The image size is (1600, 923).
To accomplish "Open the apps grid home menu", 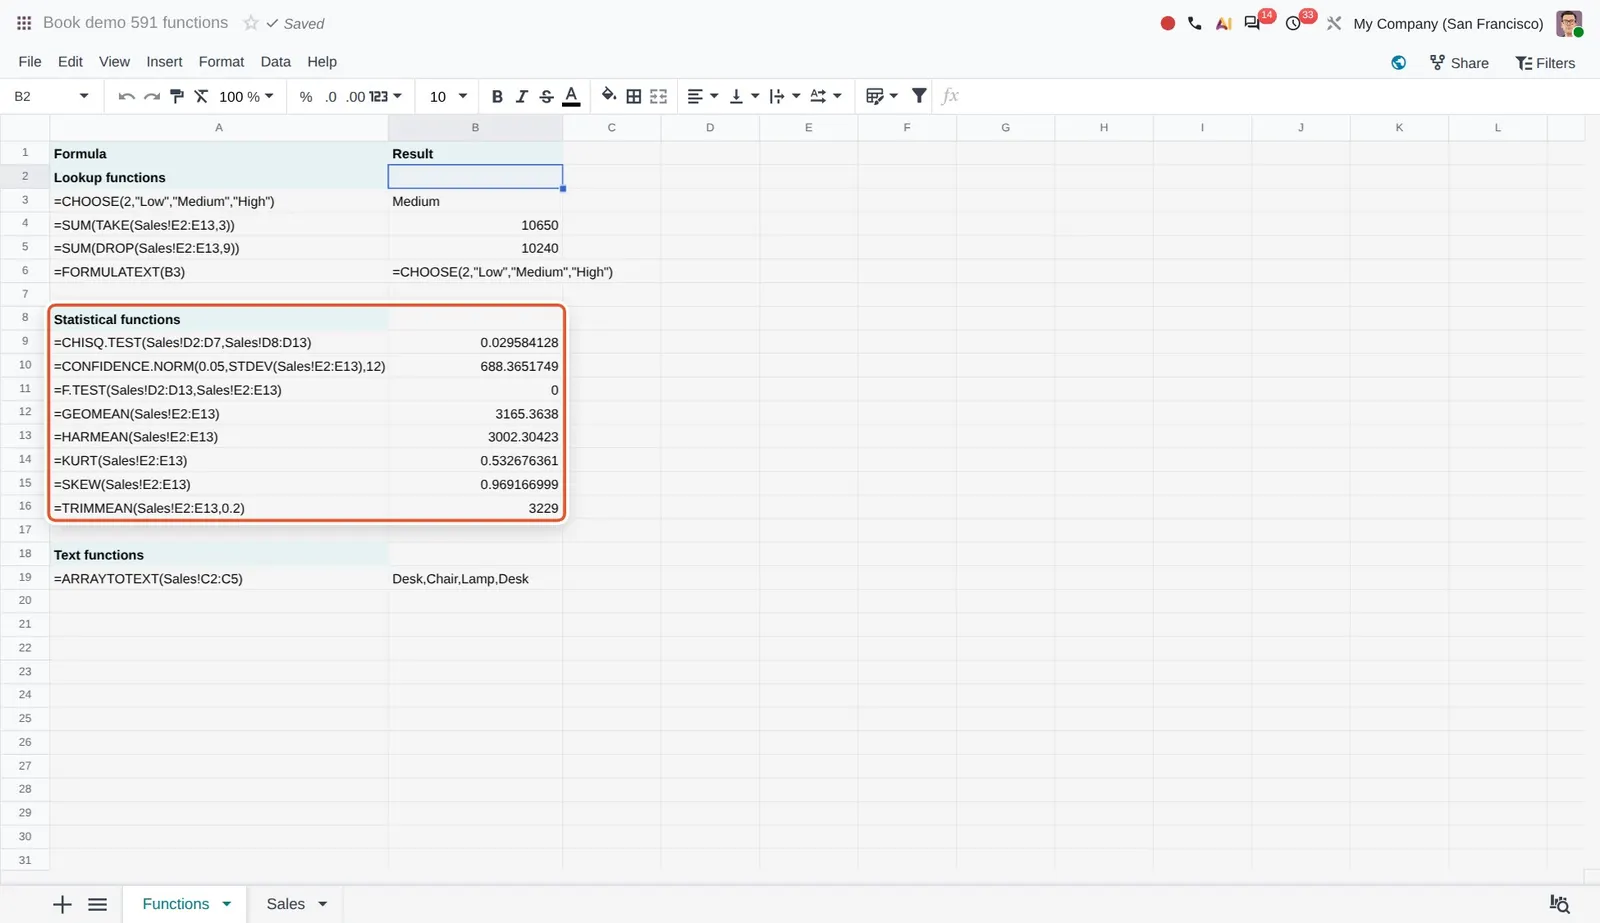I will (24, 23).
